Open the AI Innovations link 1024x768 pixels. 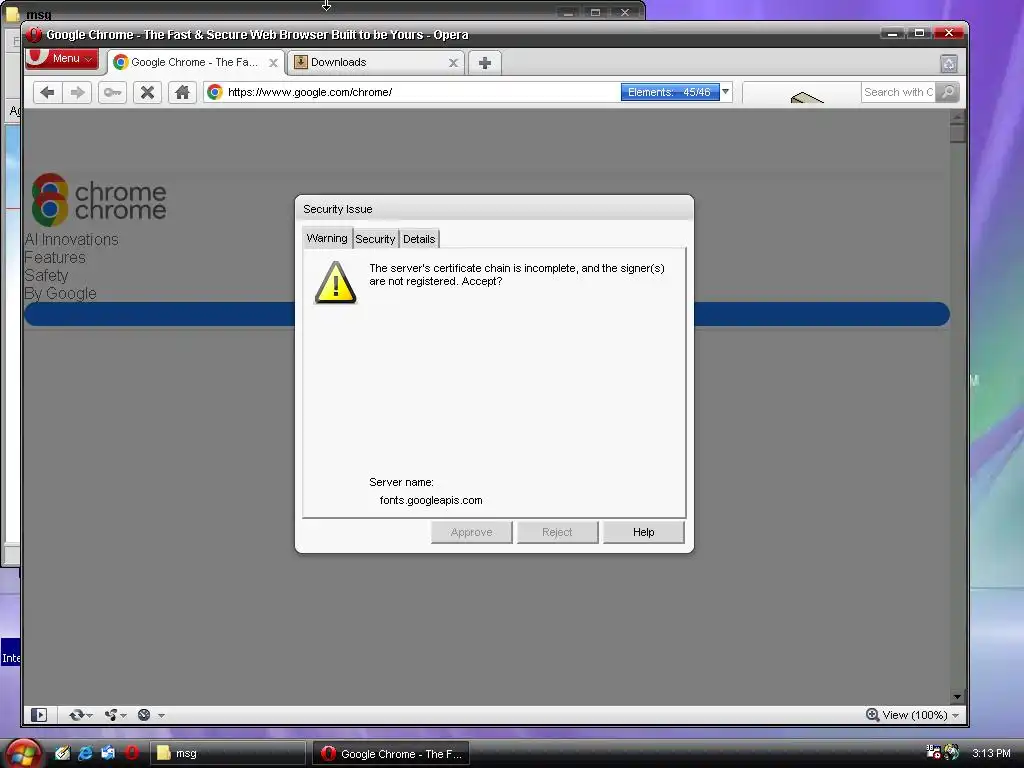[x=71, y=240]
